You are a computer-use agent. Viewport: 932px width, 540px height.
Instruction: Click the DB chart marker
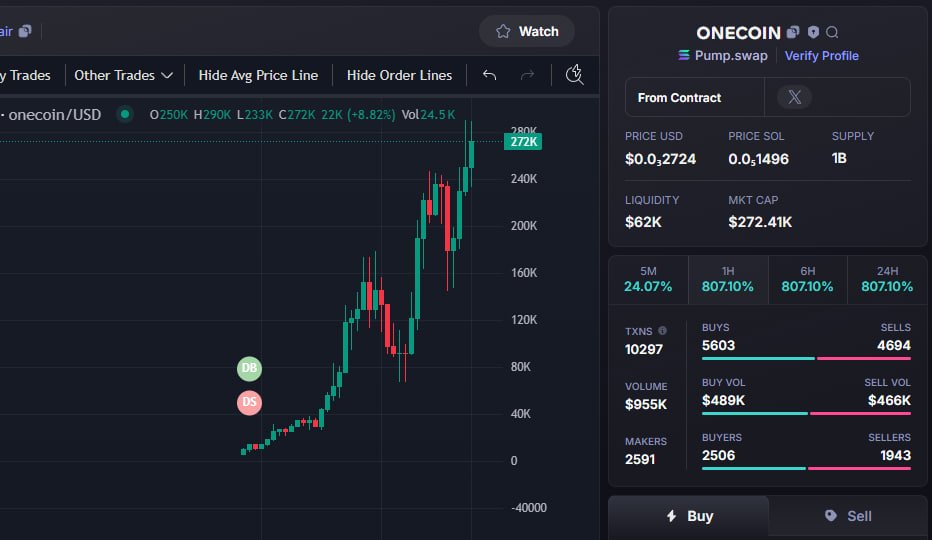(x=249, y=368)
